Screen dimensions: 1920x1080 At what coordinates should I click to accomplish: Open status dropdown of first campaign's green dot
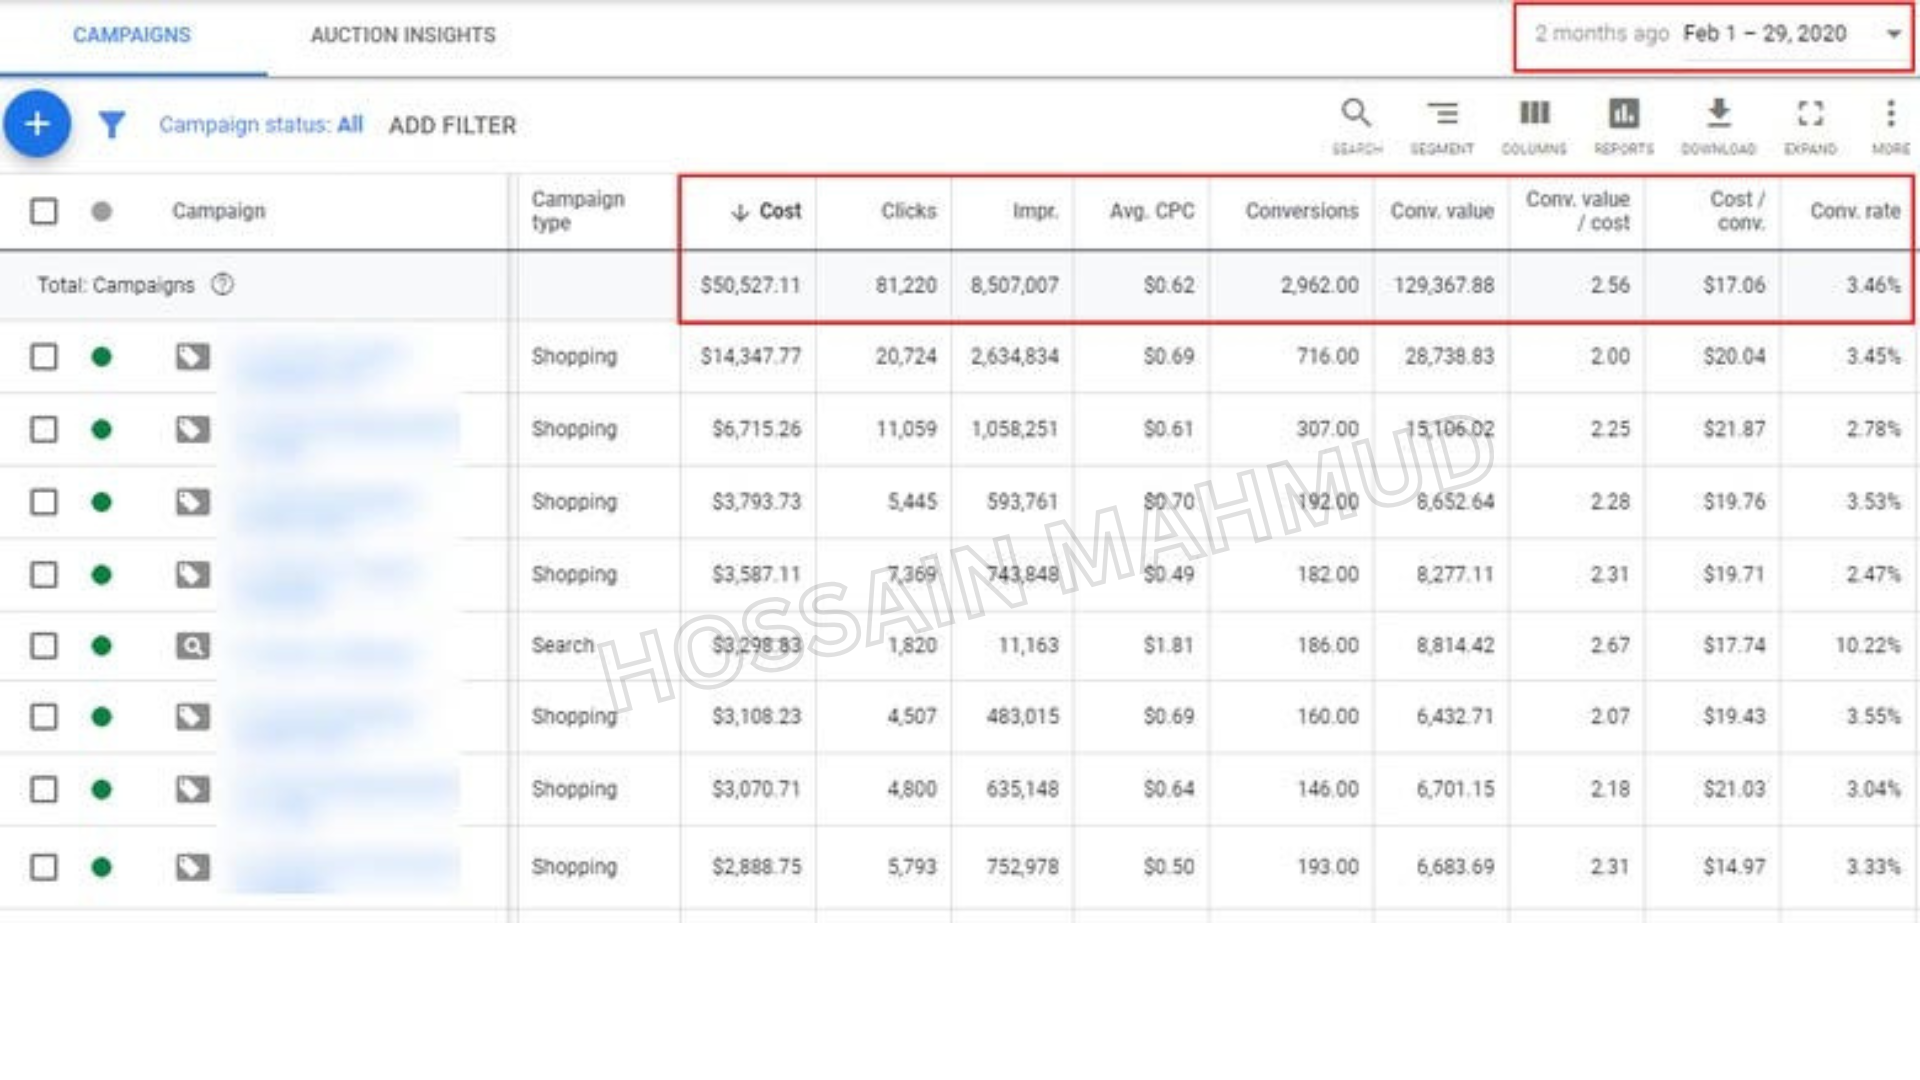(x=101, y=357)
